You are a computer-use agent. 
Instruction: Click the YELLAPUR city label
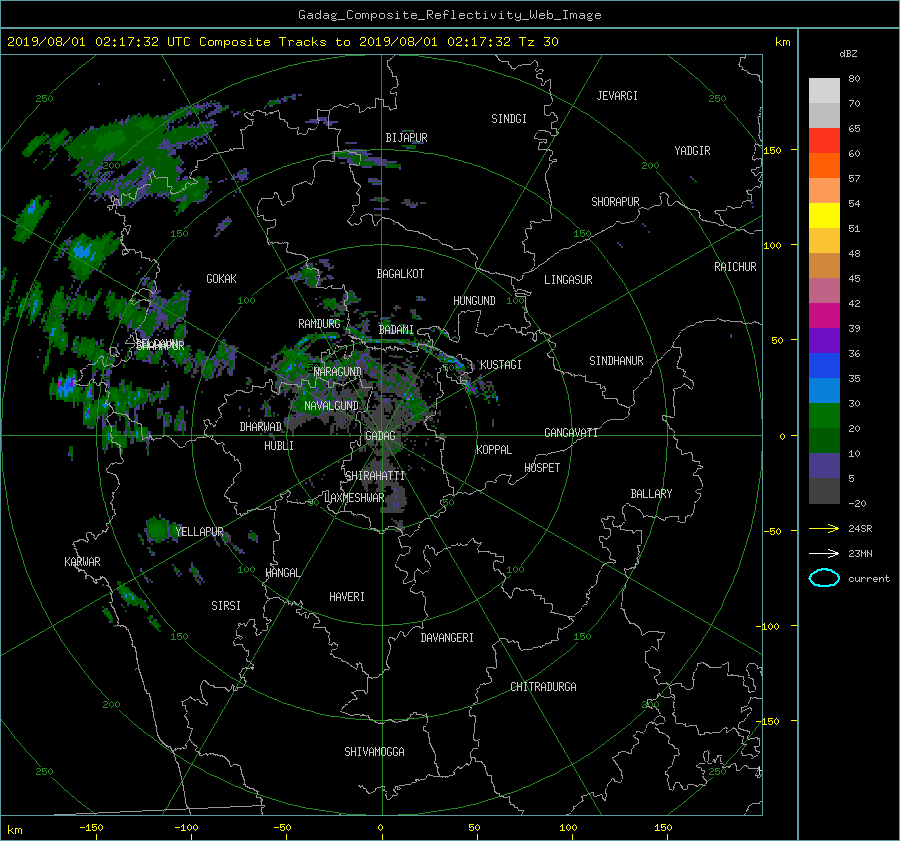(199, 532)
